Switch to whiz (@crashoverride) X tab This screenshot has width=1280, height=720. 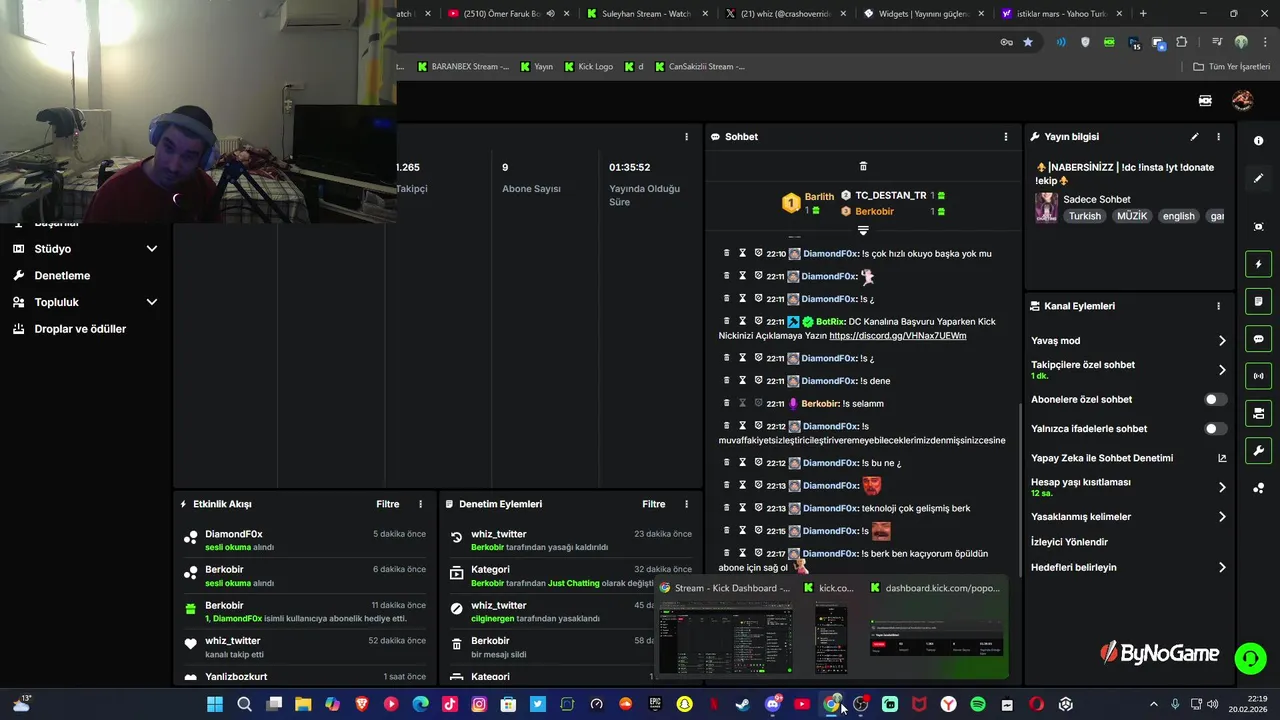[x=785, y=14]
